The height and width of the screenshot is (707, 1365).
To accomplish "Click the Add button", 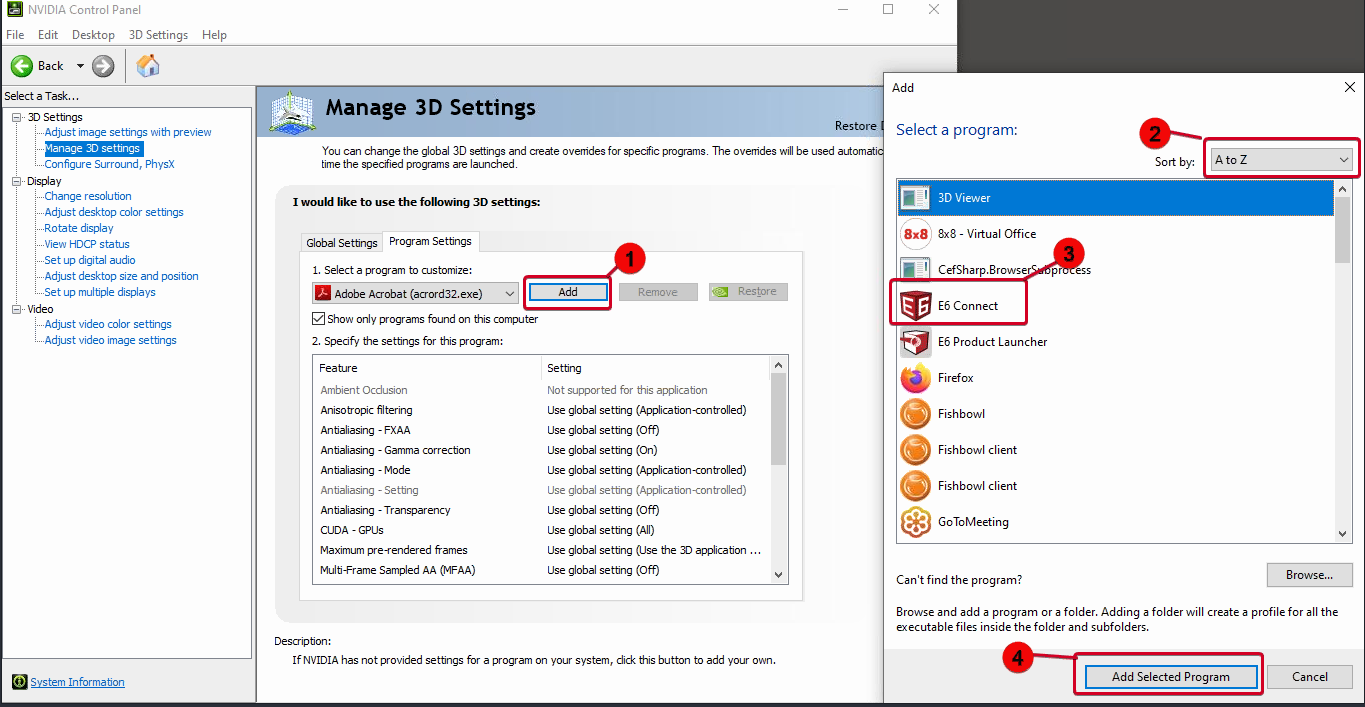I will tap(568, 292).
